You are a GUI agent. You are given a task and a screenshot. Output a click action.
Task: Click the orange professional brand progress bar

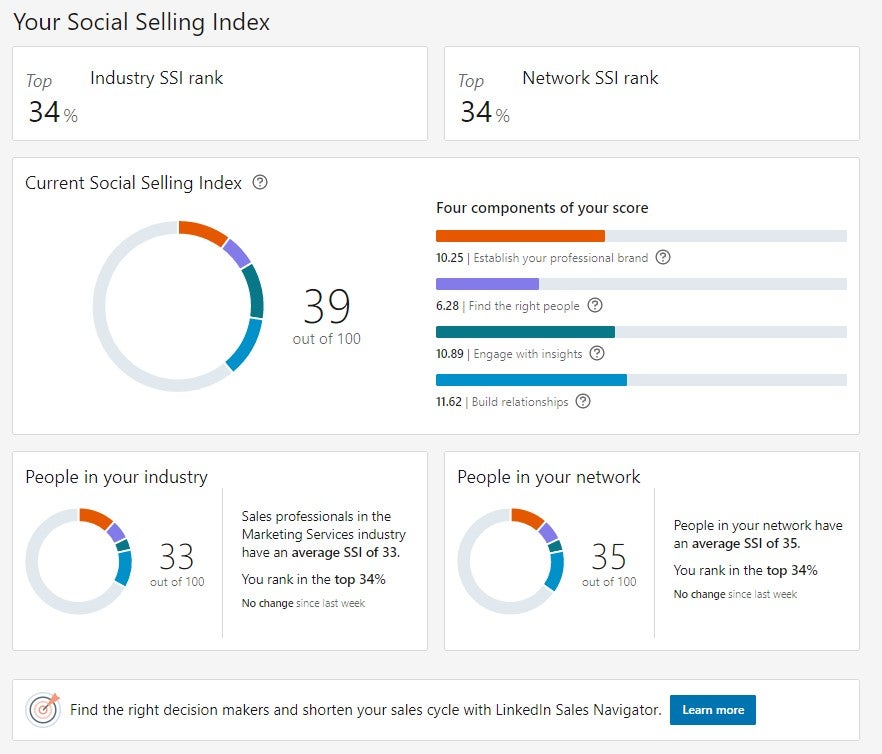[520, 236]
